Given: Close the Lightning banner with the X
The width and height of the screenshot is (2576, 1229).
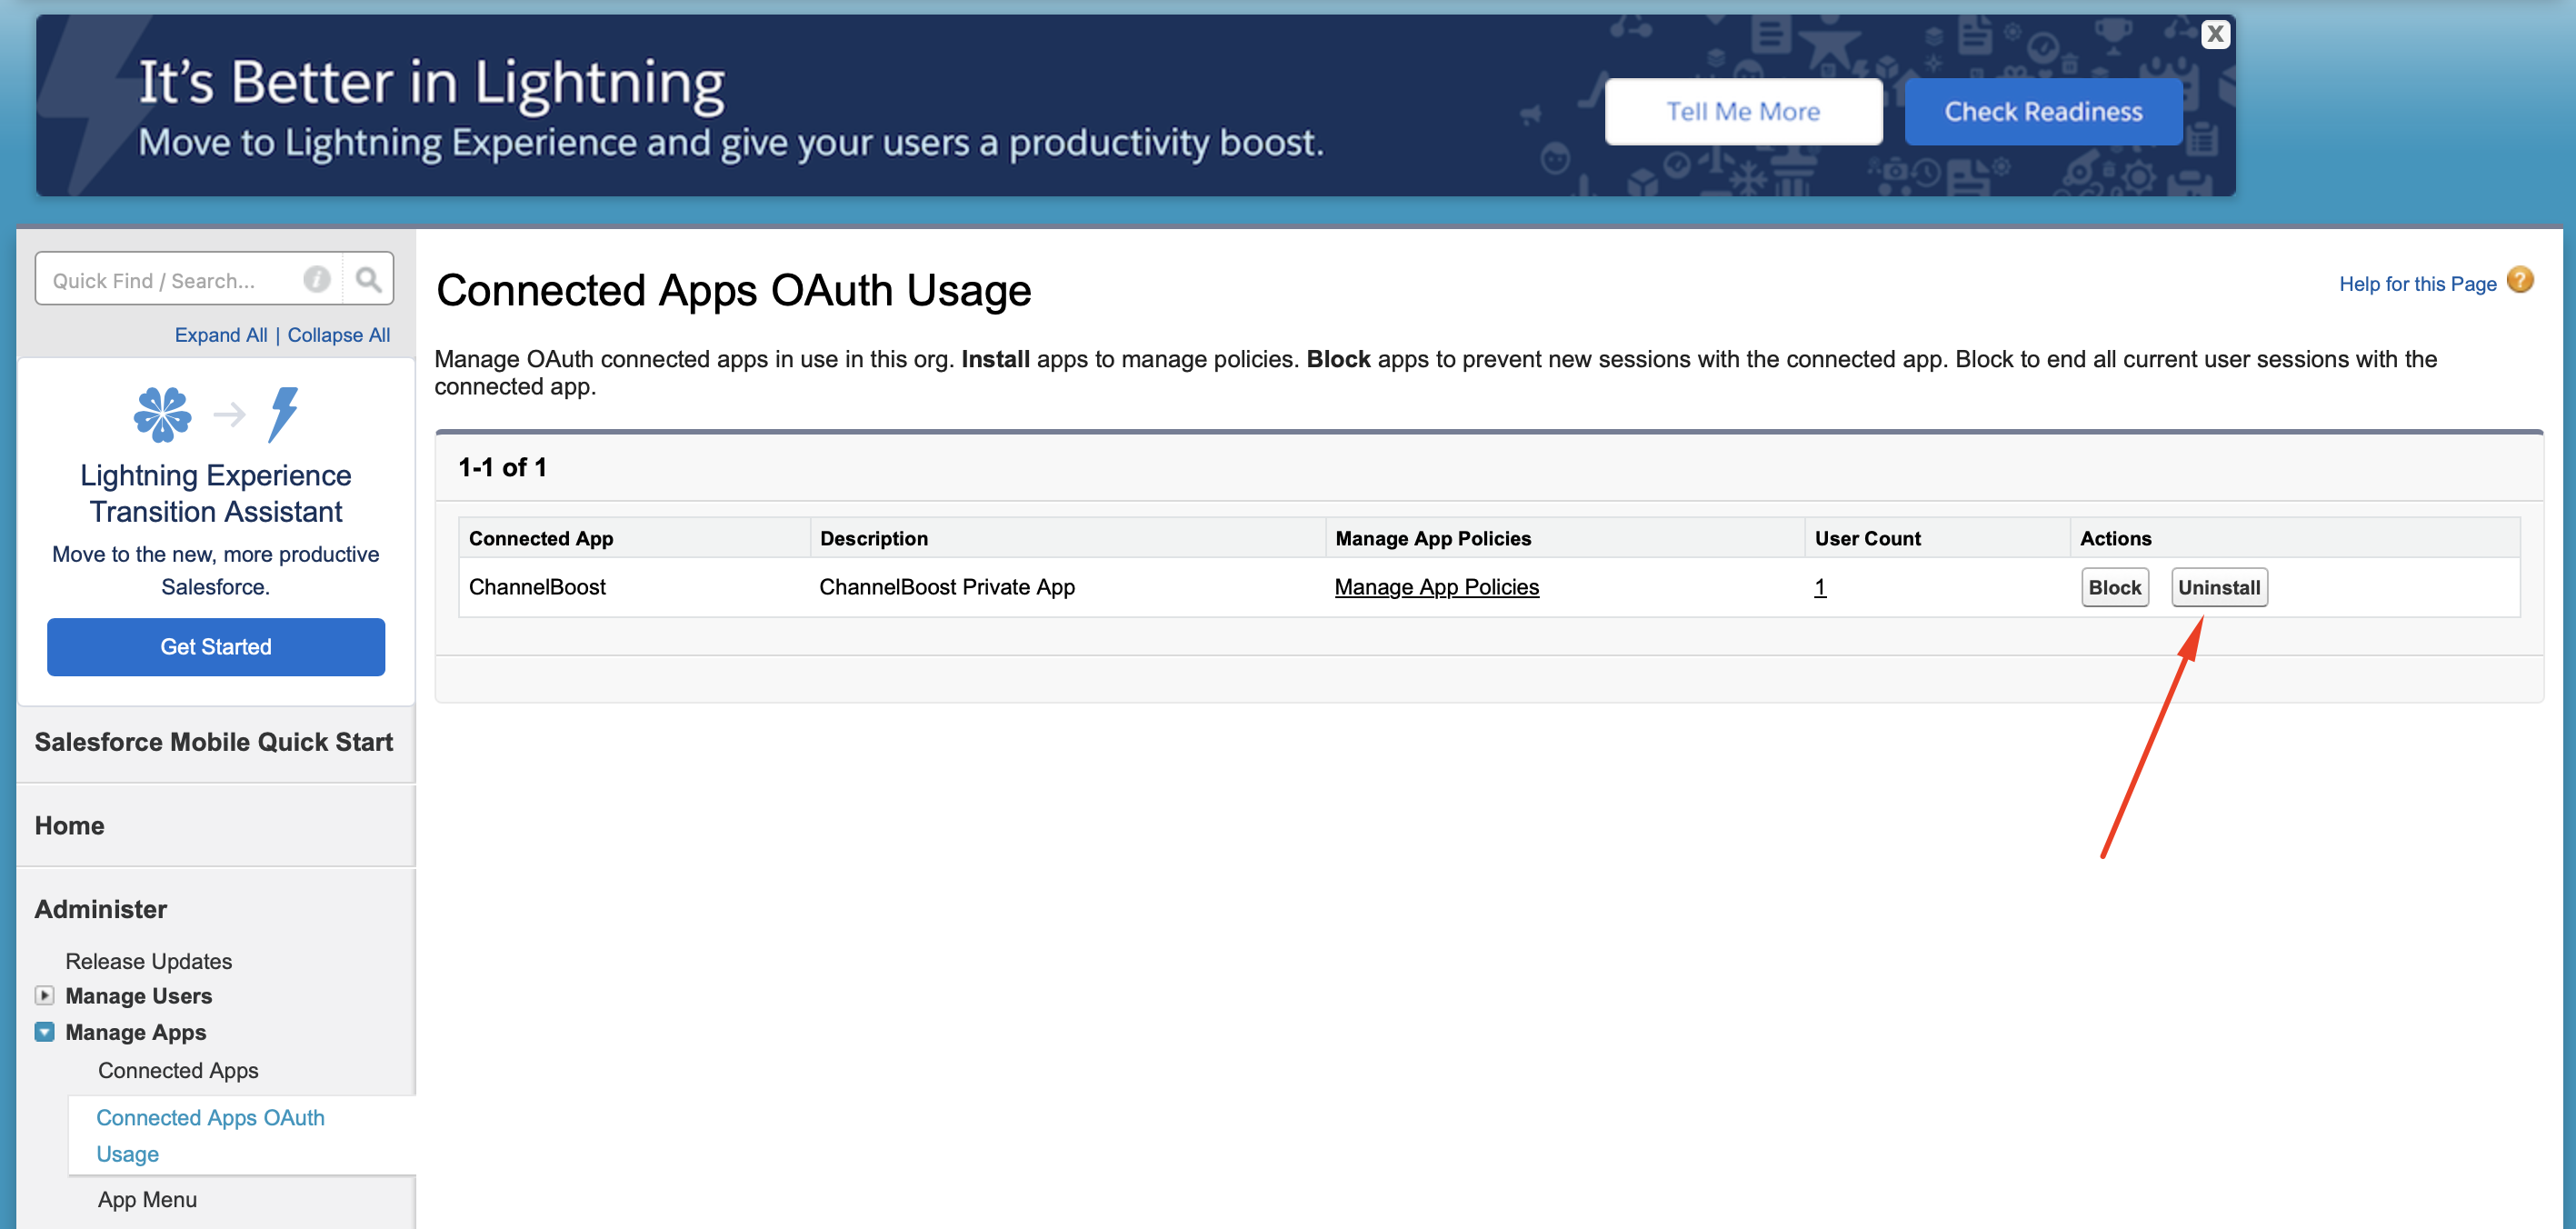Looking at the screenshot, I should 2215,34.
